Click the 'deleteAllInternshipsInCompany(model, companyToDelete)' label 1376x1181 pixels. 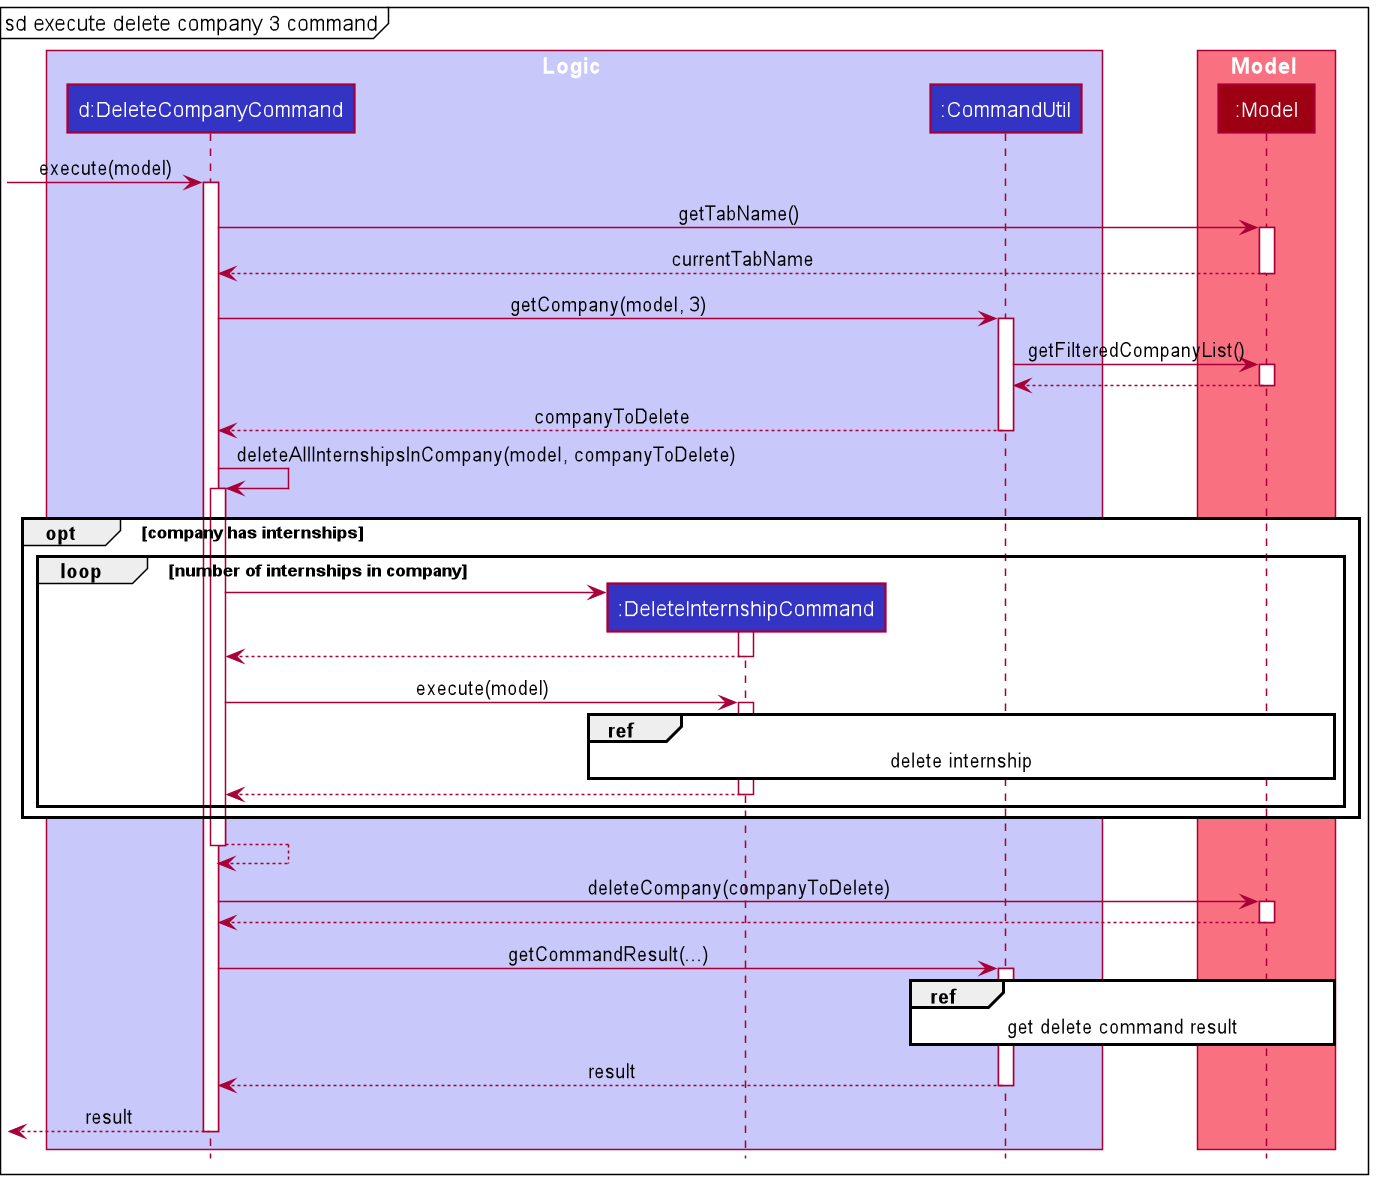click(x=486, y=454)
